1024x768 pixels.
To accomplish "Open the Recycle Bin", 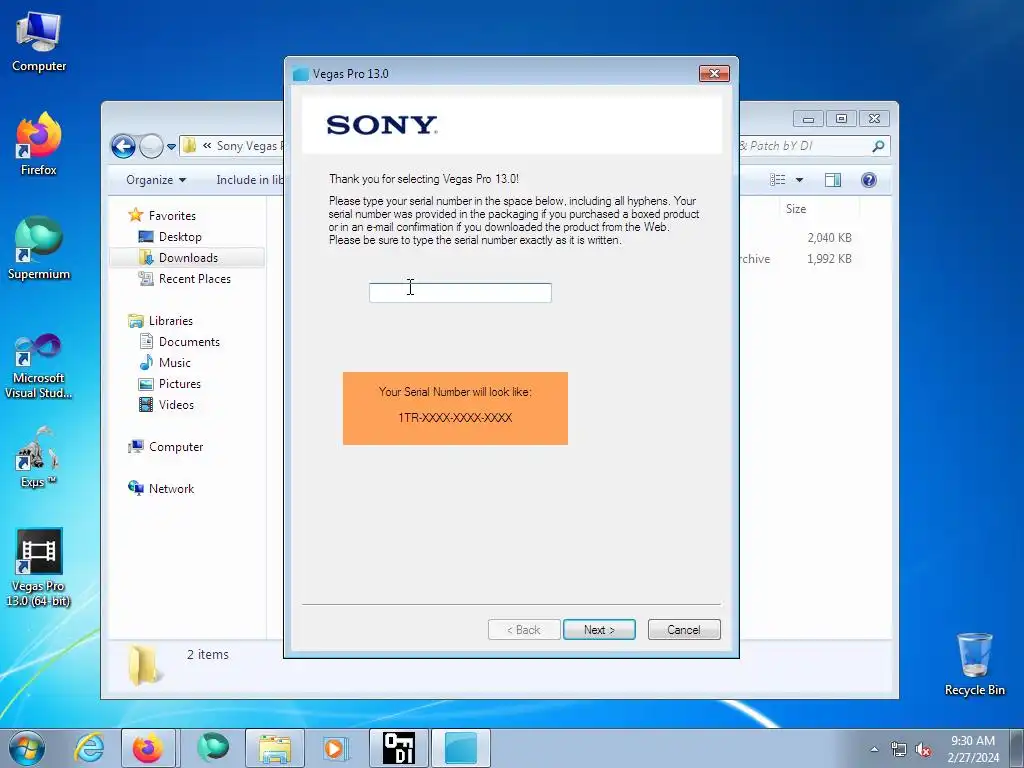I will coord(974,663).
